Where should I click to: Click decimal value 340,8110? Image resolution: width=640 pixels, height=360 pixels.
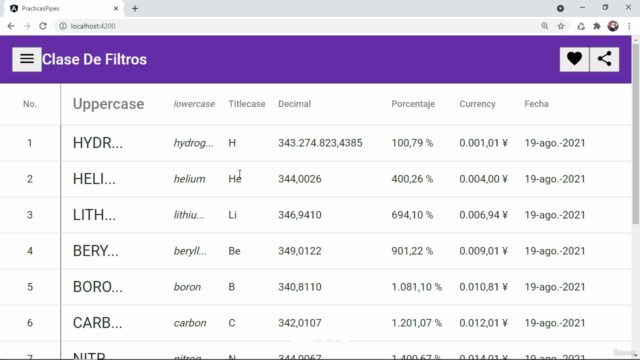(300, 287)
